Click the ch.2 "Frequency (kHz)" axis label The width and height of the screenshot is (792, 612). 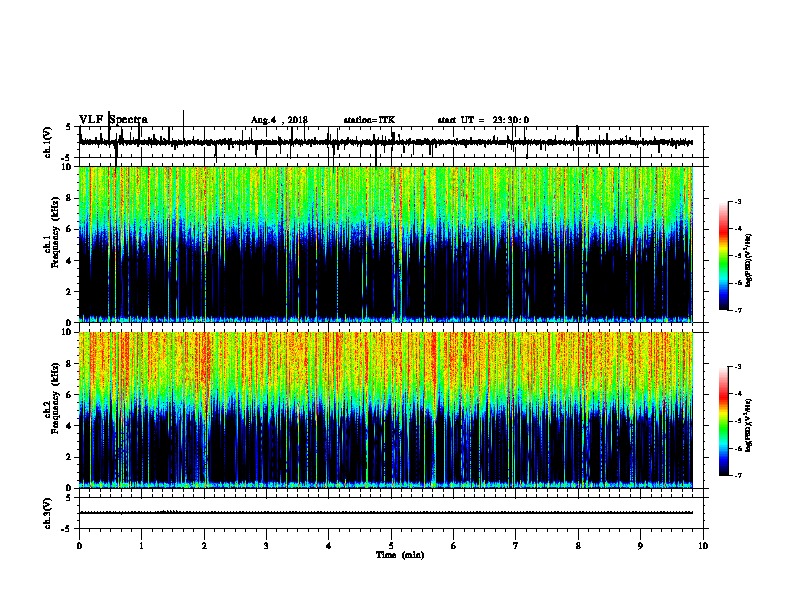[55, 398]
